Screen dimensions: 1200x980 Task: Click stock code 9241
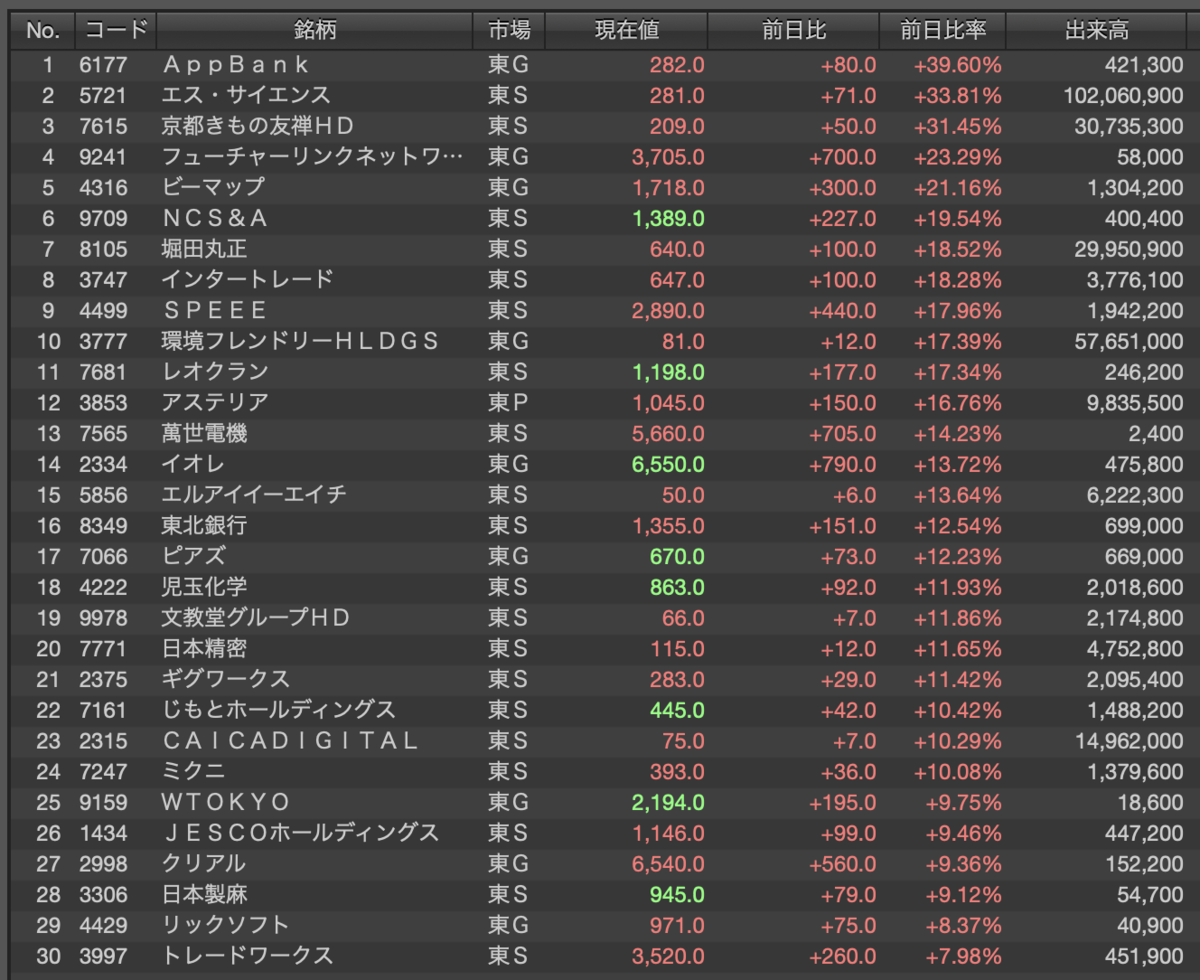104,157
